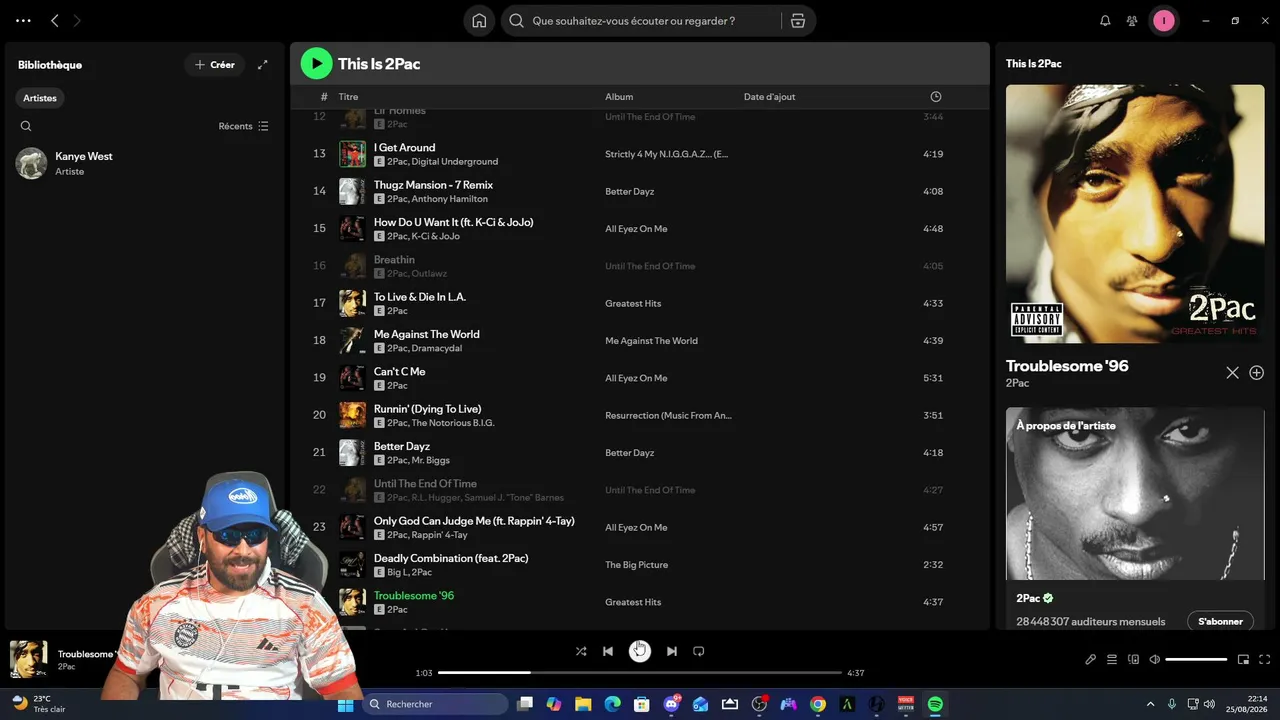Open the À propos de l'artiste card
The width and height of the screenshot is (1280, 720).
tap(1135, 518)
